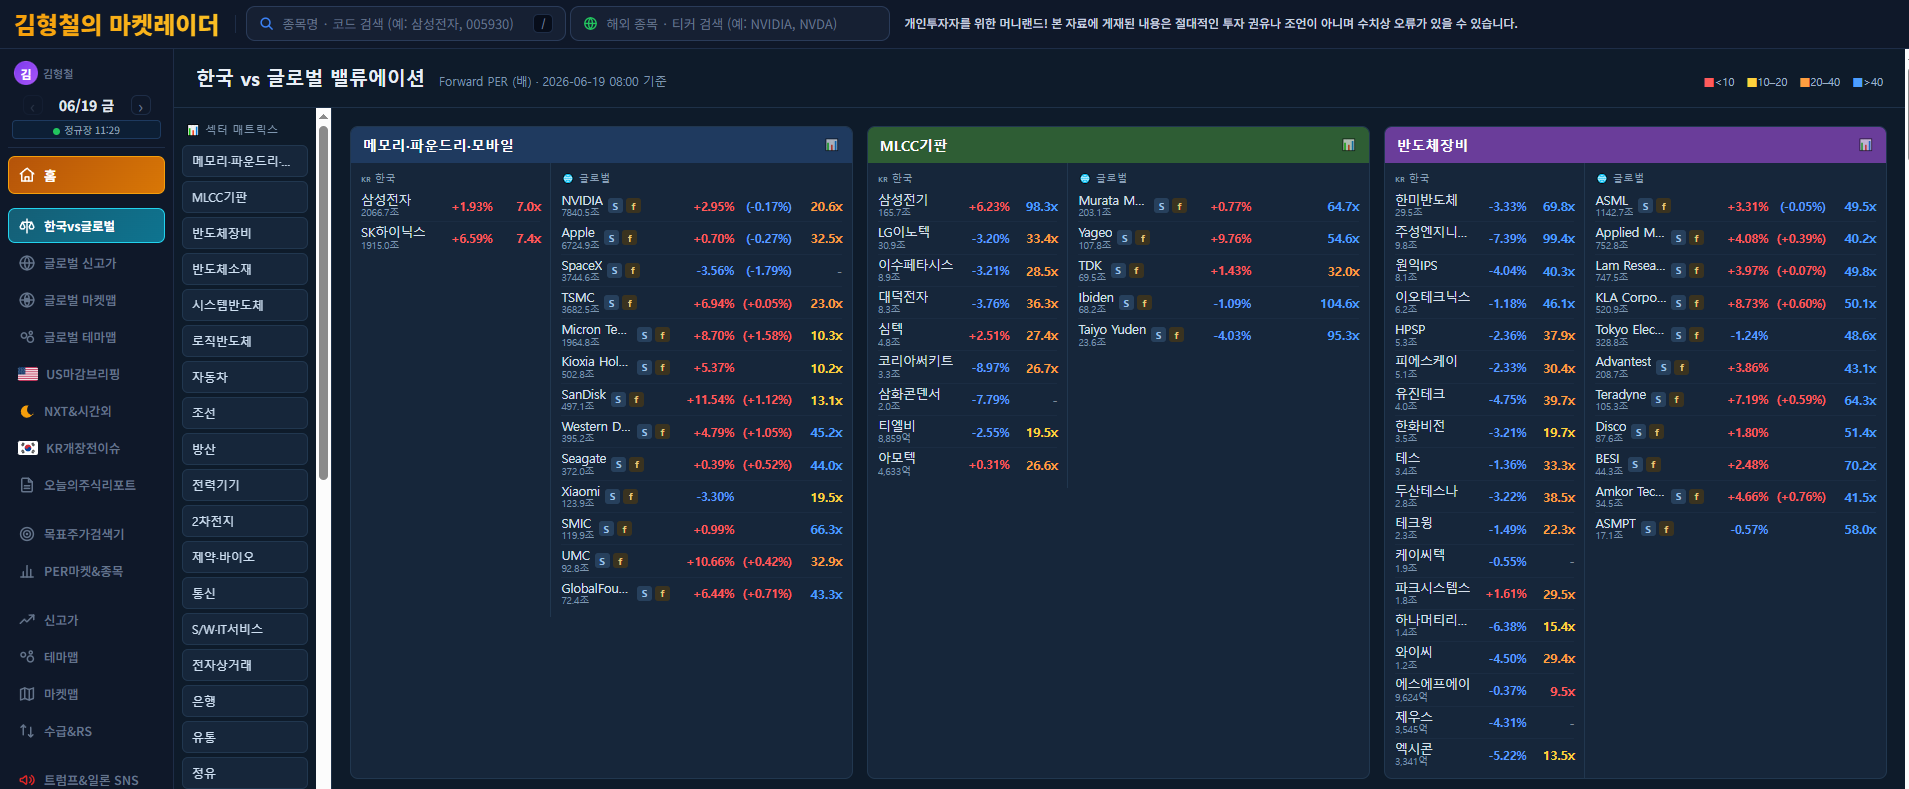Open 수급&RS page
1909x789 pixels.
click(86, 731)
